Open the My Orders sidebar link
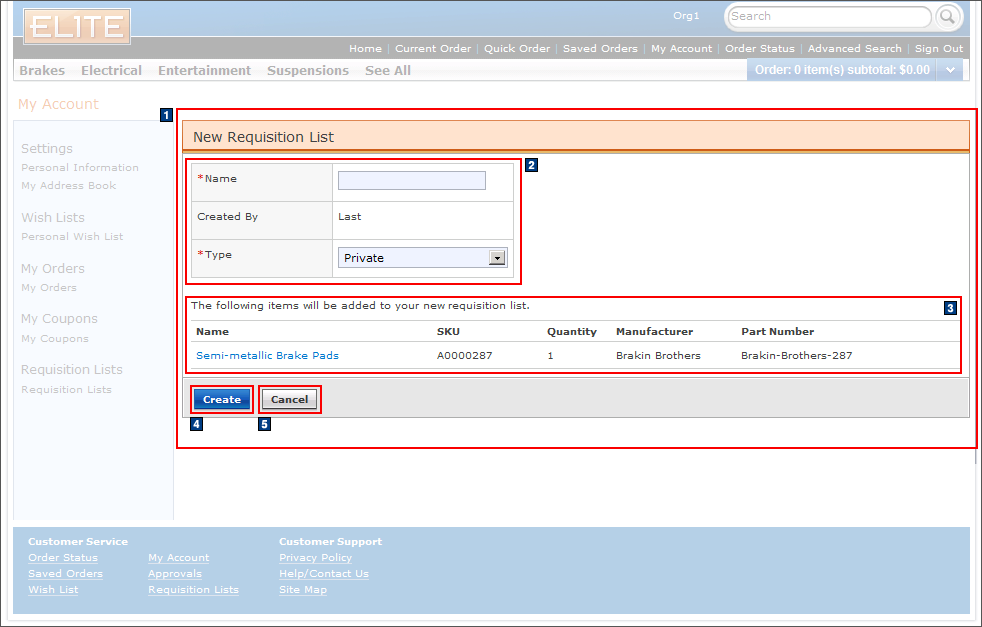982x627 pixels. 49,288
